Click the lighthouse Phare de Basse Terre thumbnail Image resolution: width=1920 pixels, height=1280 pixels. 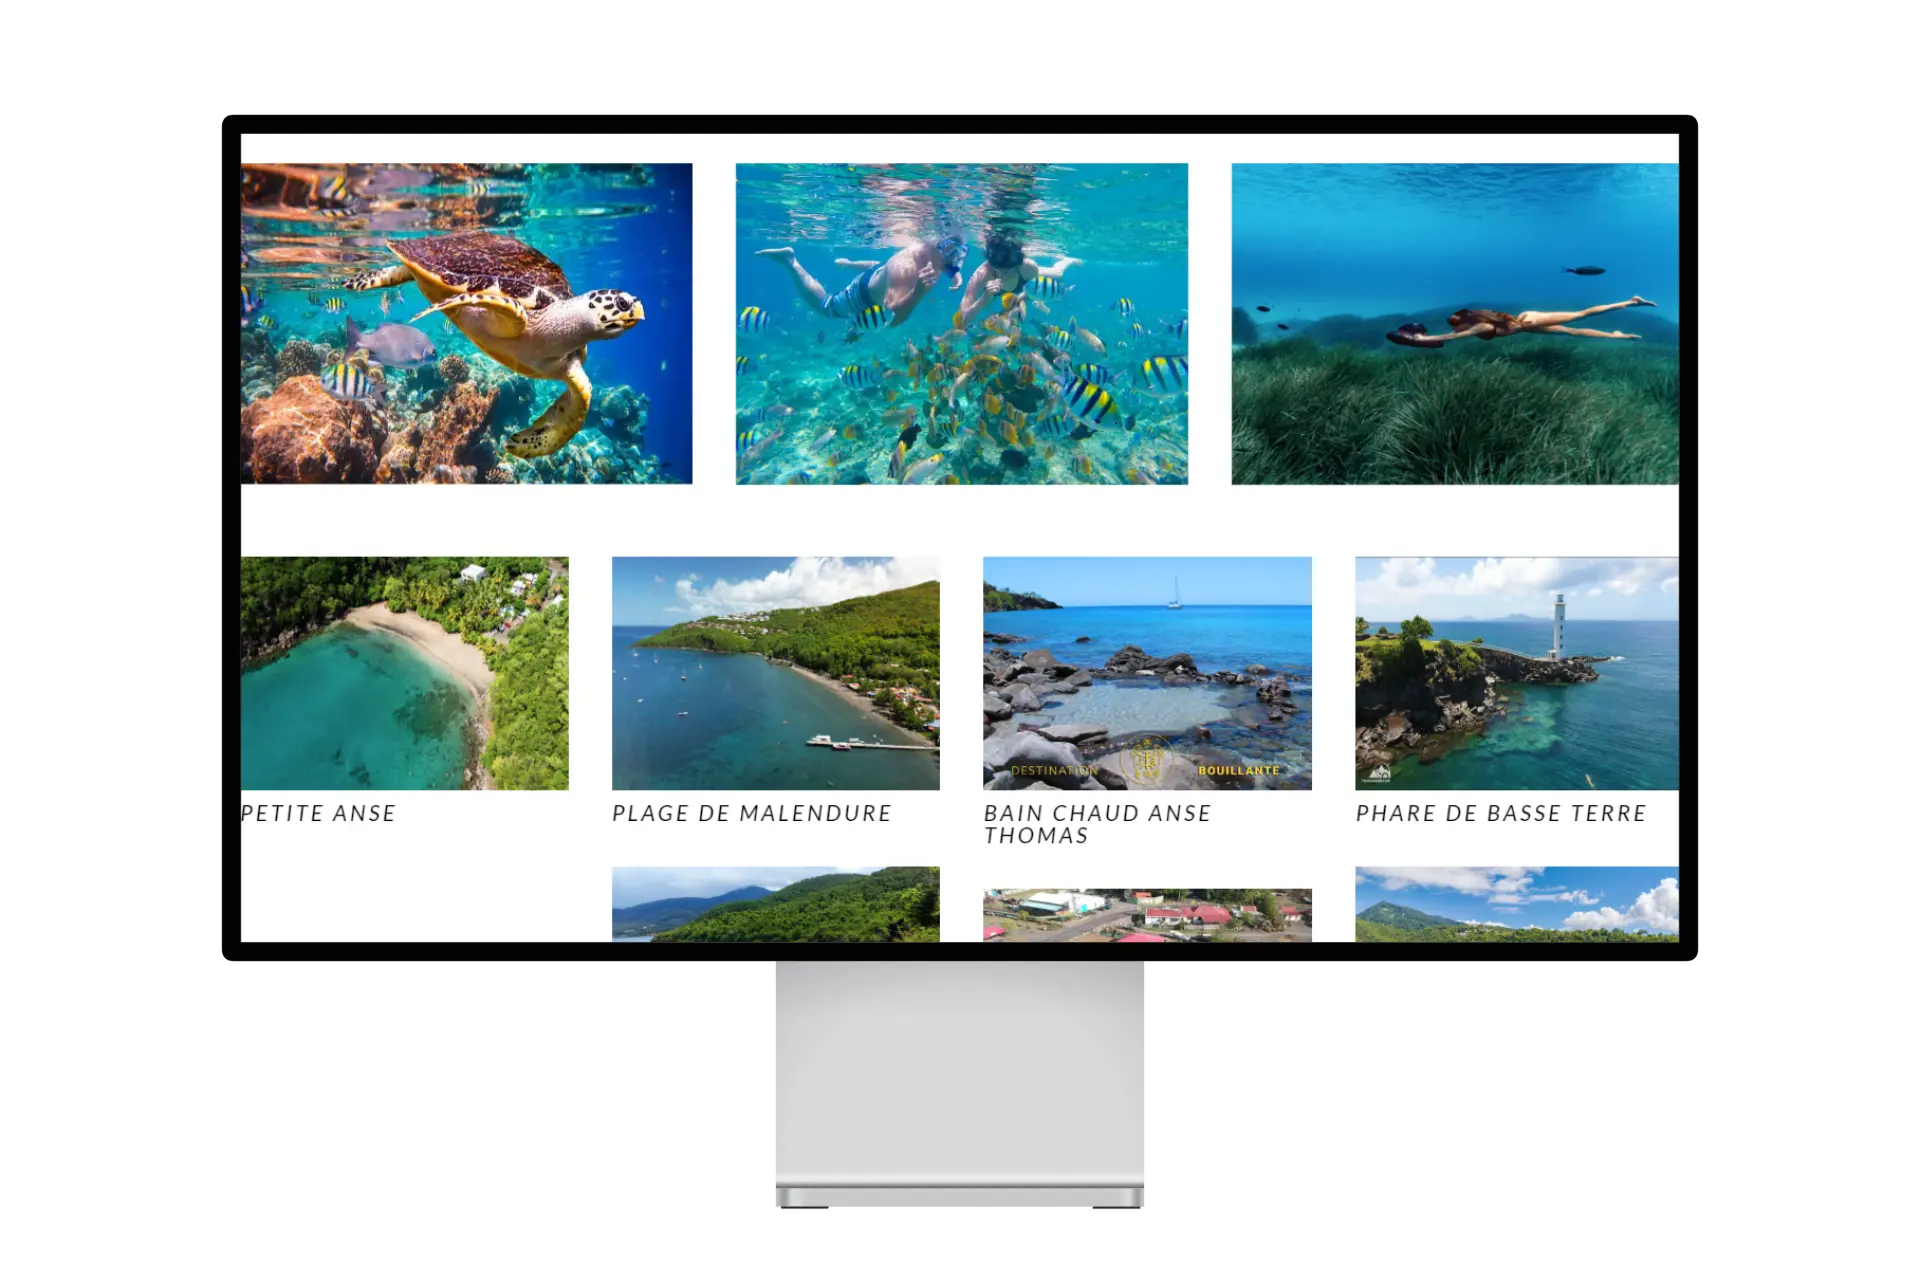1517,673
